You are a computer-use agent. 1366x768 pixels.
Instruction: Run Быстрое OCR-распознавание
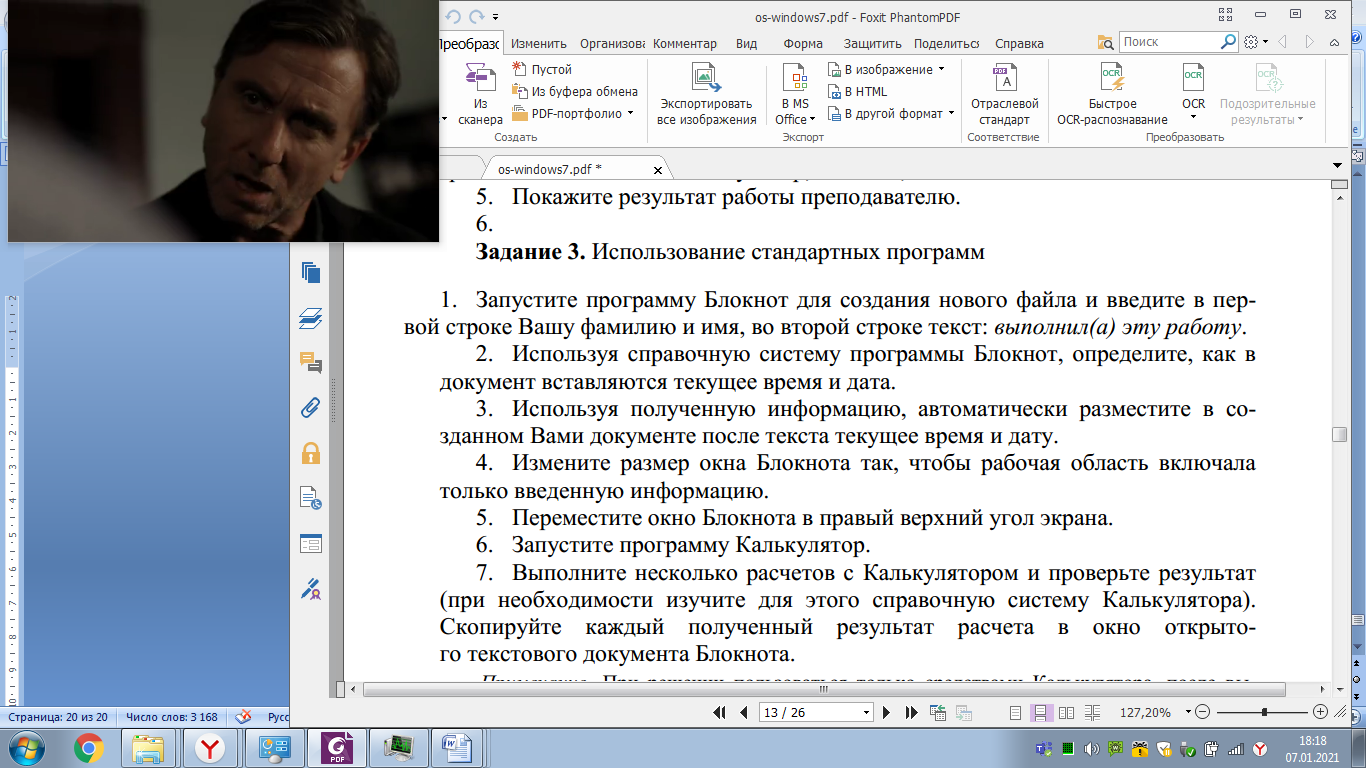(x=1112, y=95)
